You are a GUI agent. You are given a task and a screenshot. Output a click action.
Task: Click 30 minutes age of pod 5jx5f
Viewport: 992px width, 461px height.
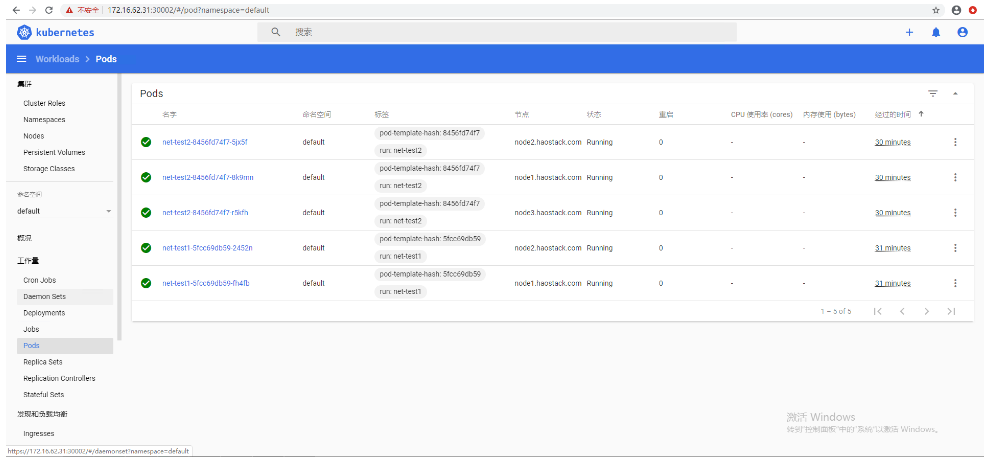tap(893, 142)
